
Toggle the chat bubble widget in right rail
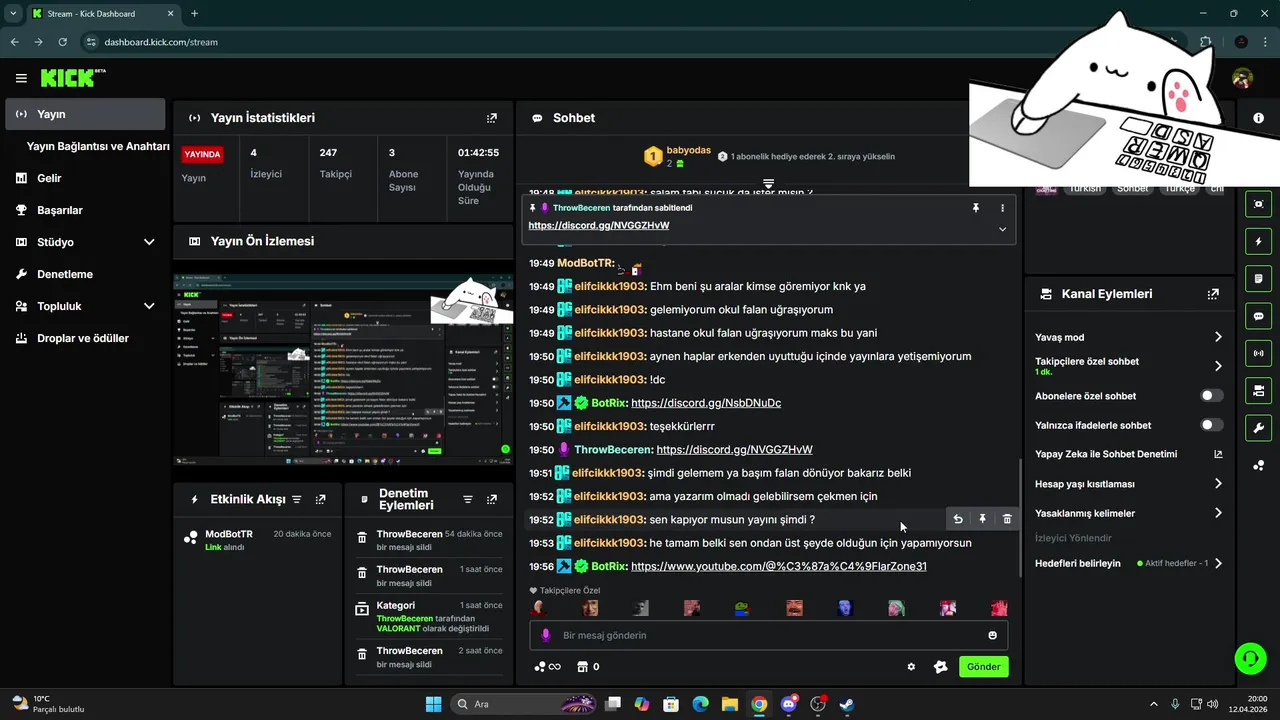[1258, 316]
